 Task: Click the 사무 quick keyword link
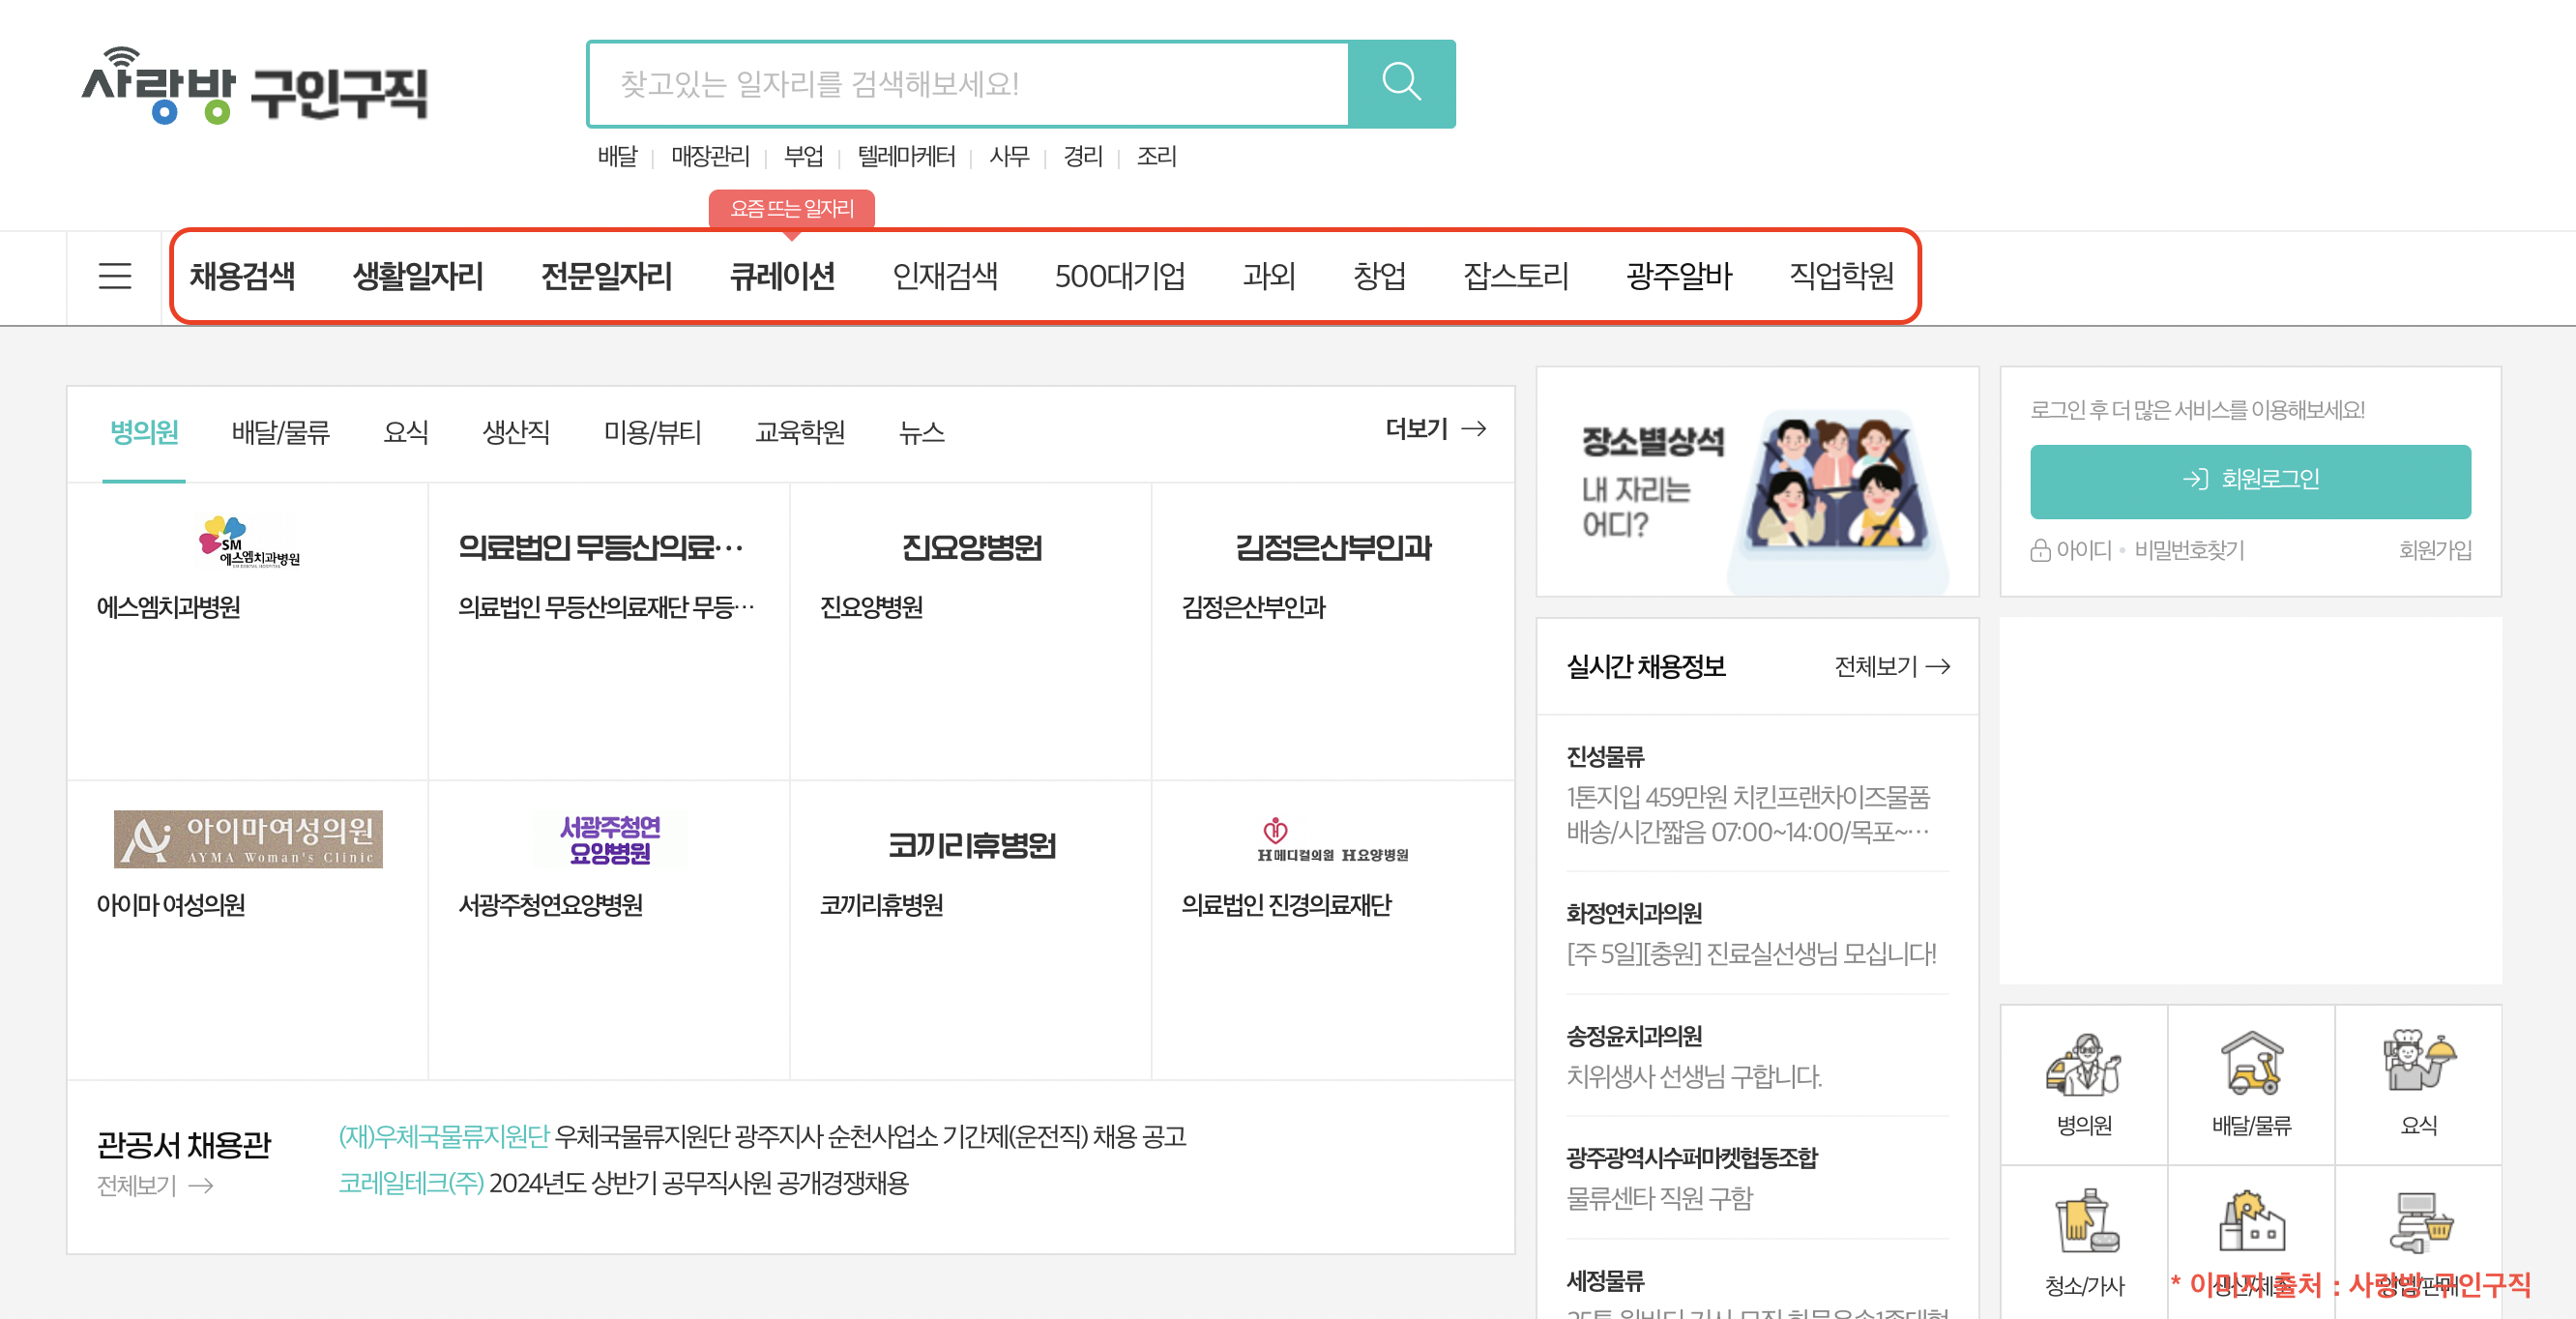pyautogui.click(x=1009, y=156)
